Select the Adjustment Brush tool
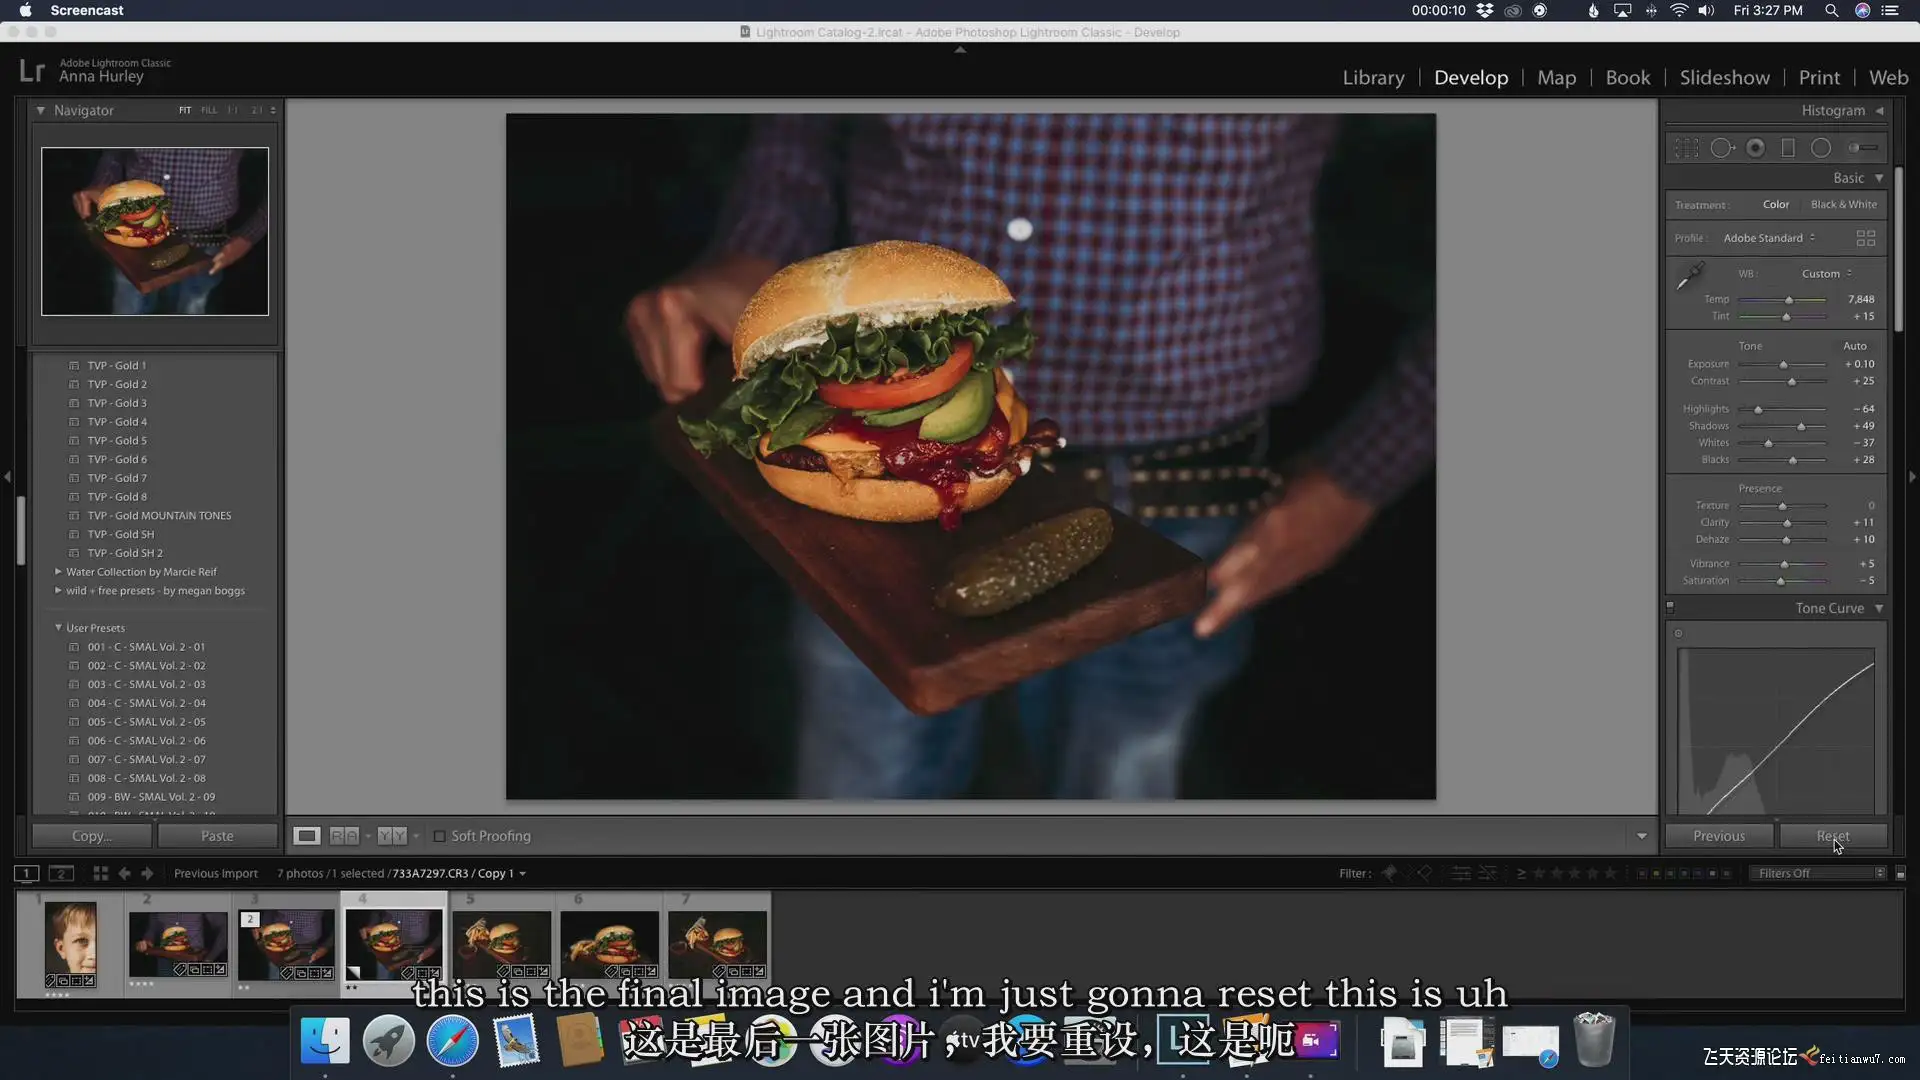Viewport: 1920px width, 1080px height. point(1862,148)
